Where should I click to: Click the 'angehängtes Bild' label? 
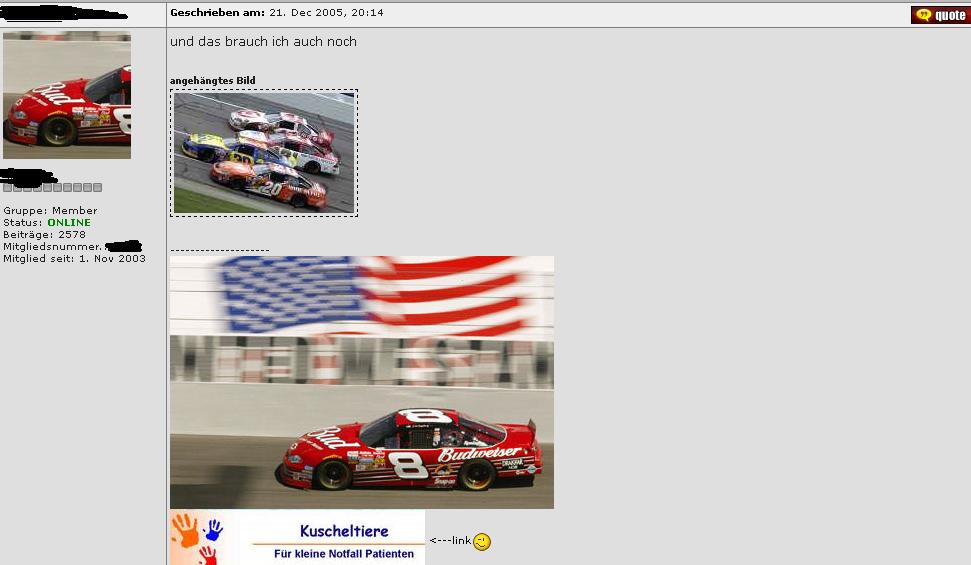pos(212,81)
